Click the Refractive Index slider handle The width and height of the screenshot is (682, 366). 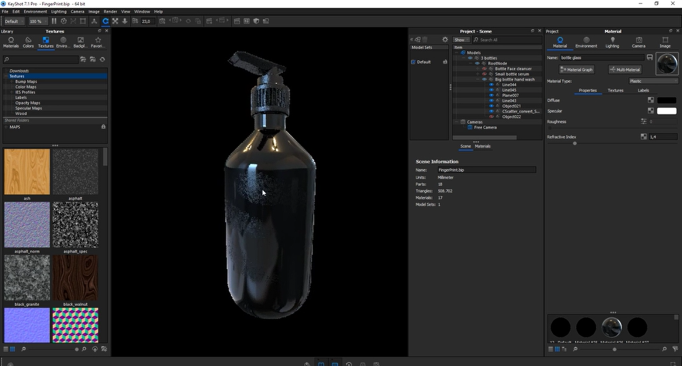(x=575, y=143)
